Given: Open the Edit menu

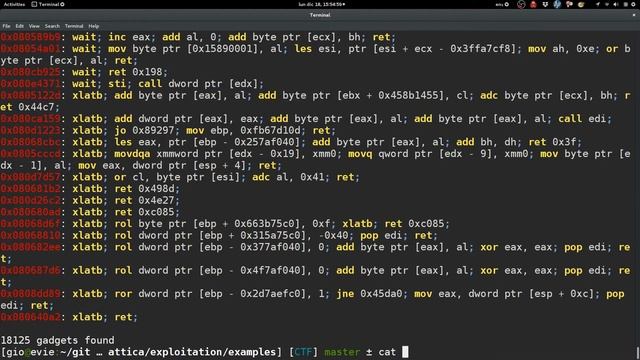Looking at the screenshot, I should pyautogui.click(x=20, y=26).
